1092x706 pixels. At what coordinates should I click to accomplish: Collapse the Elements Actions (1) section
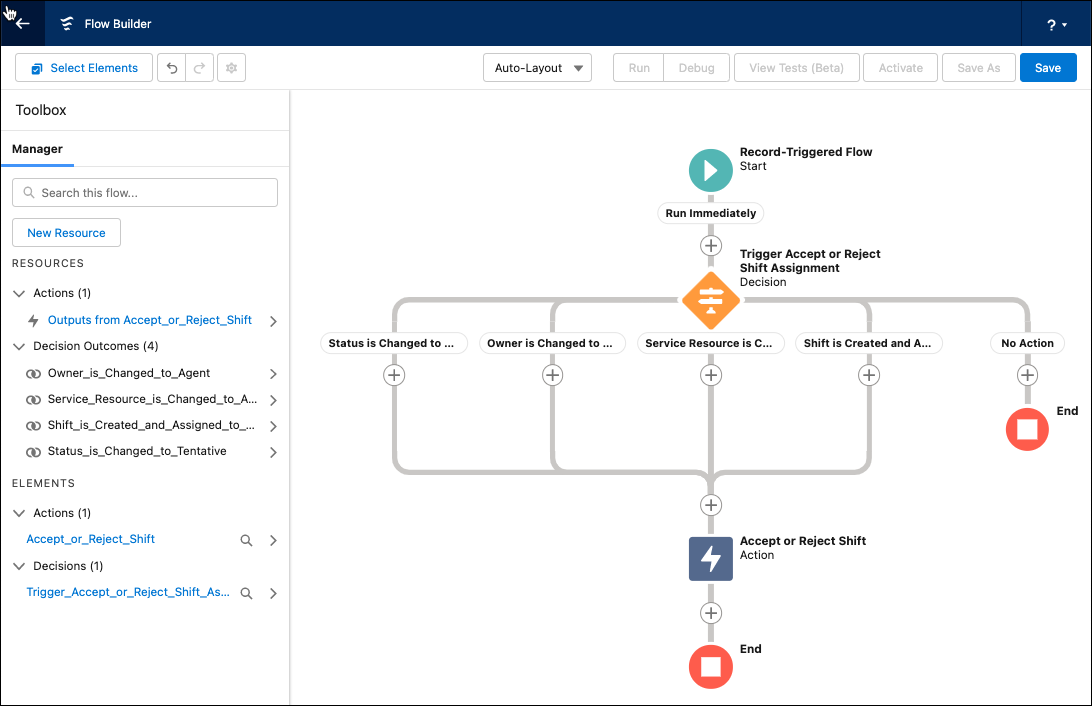19,513
